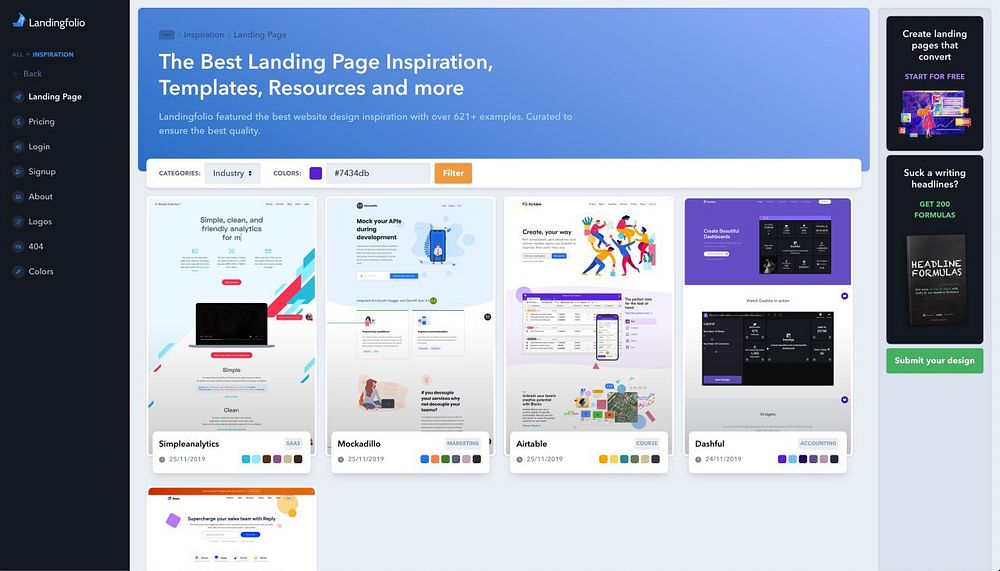Viewport: 1000px width, 571px height.
Task: Click the clock icon on Dashful card
Action: coord(698,459)
